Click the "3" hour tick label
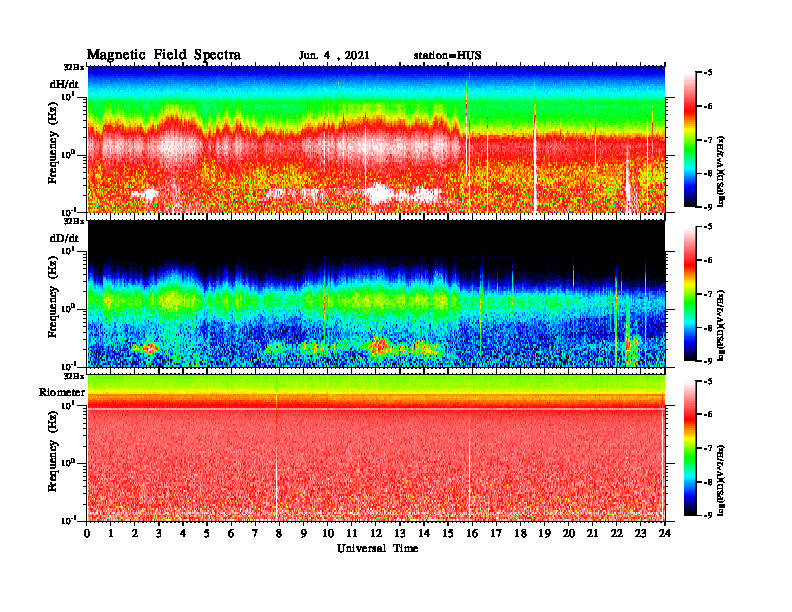 (159, 533)
